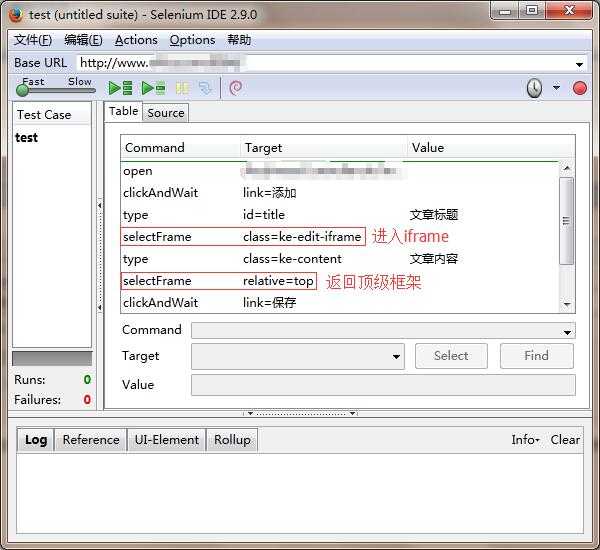Screen dimensions: 600x550
Task: Minimize the Selenium IDE window
Action: [x=505, y=11]
